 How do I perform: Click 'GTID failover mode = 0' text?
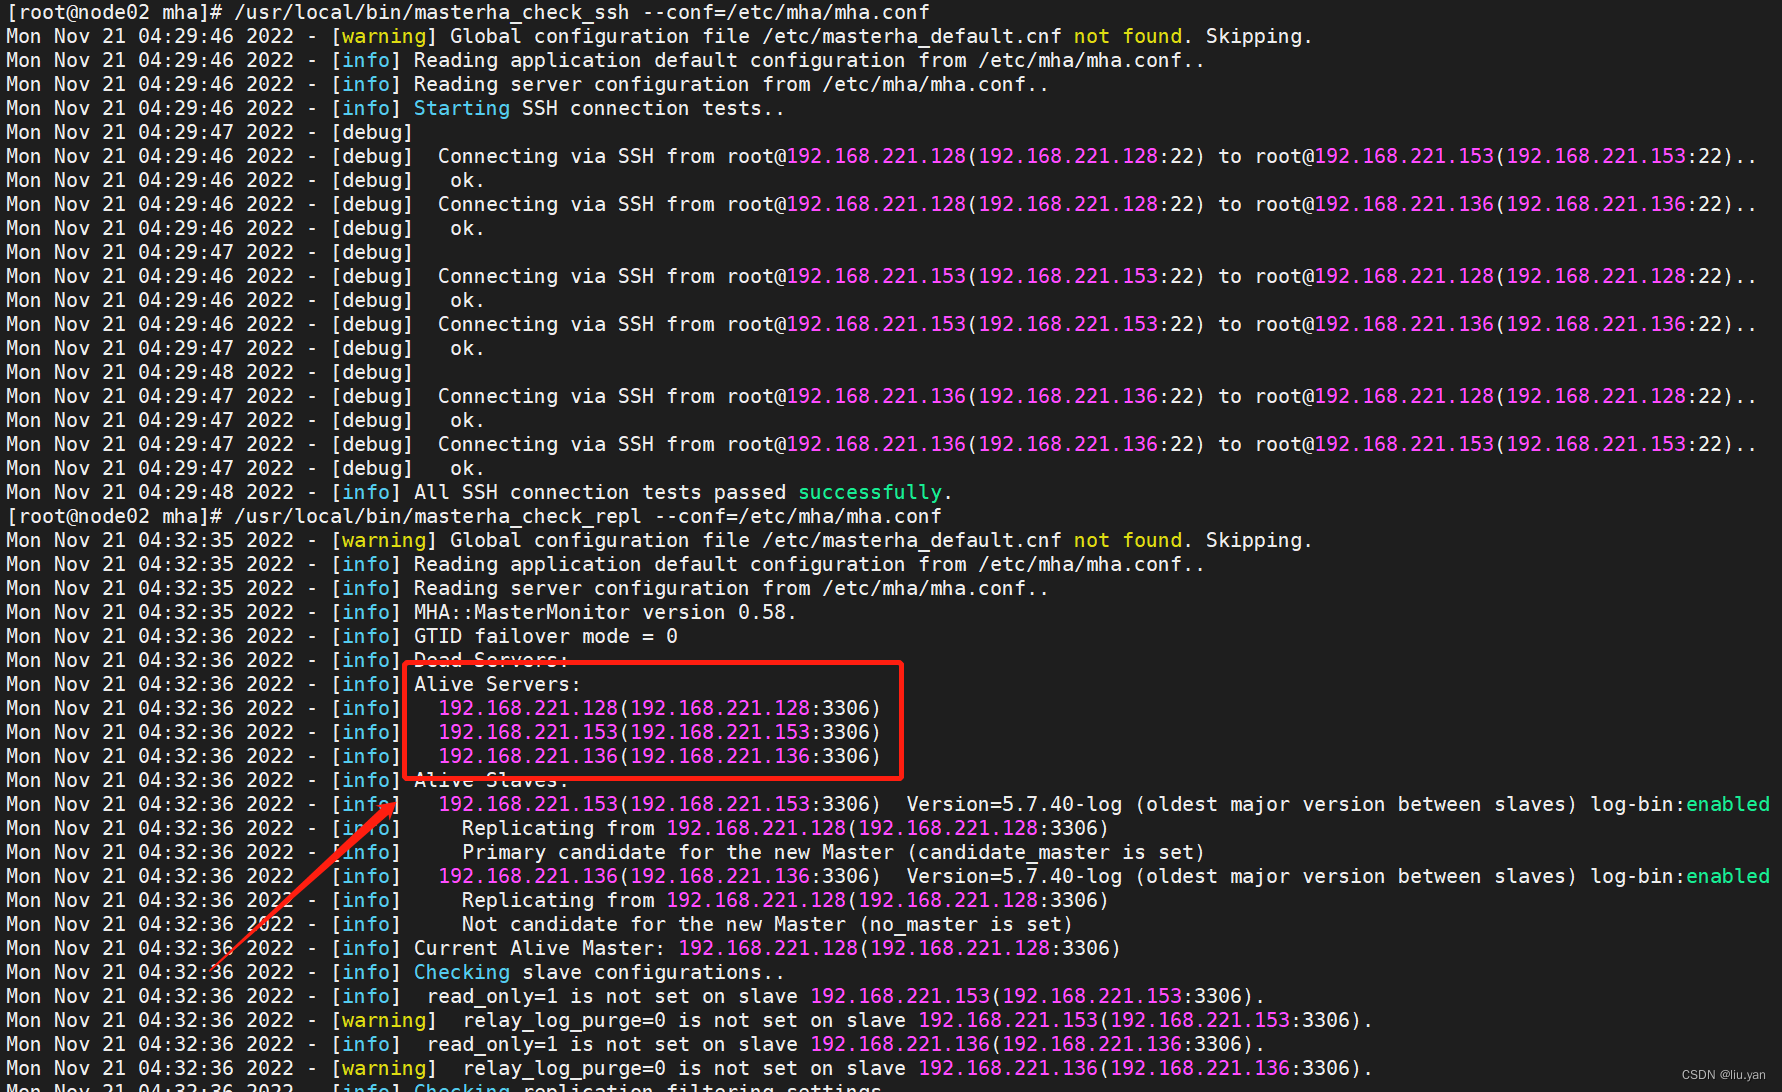tap(546, 636)
